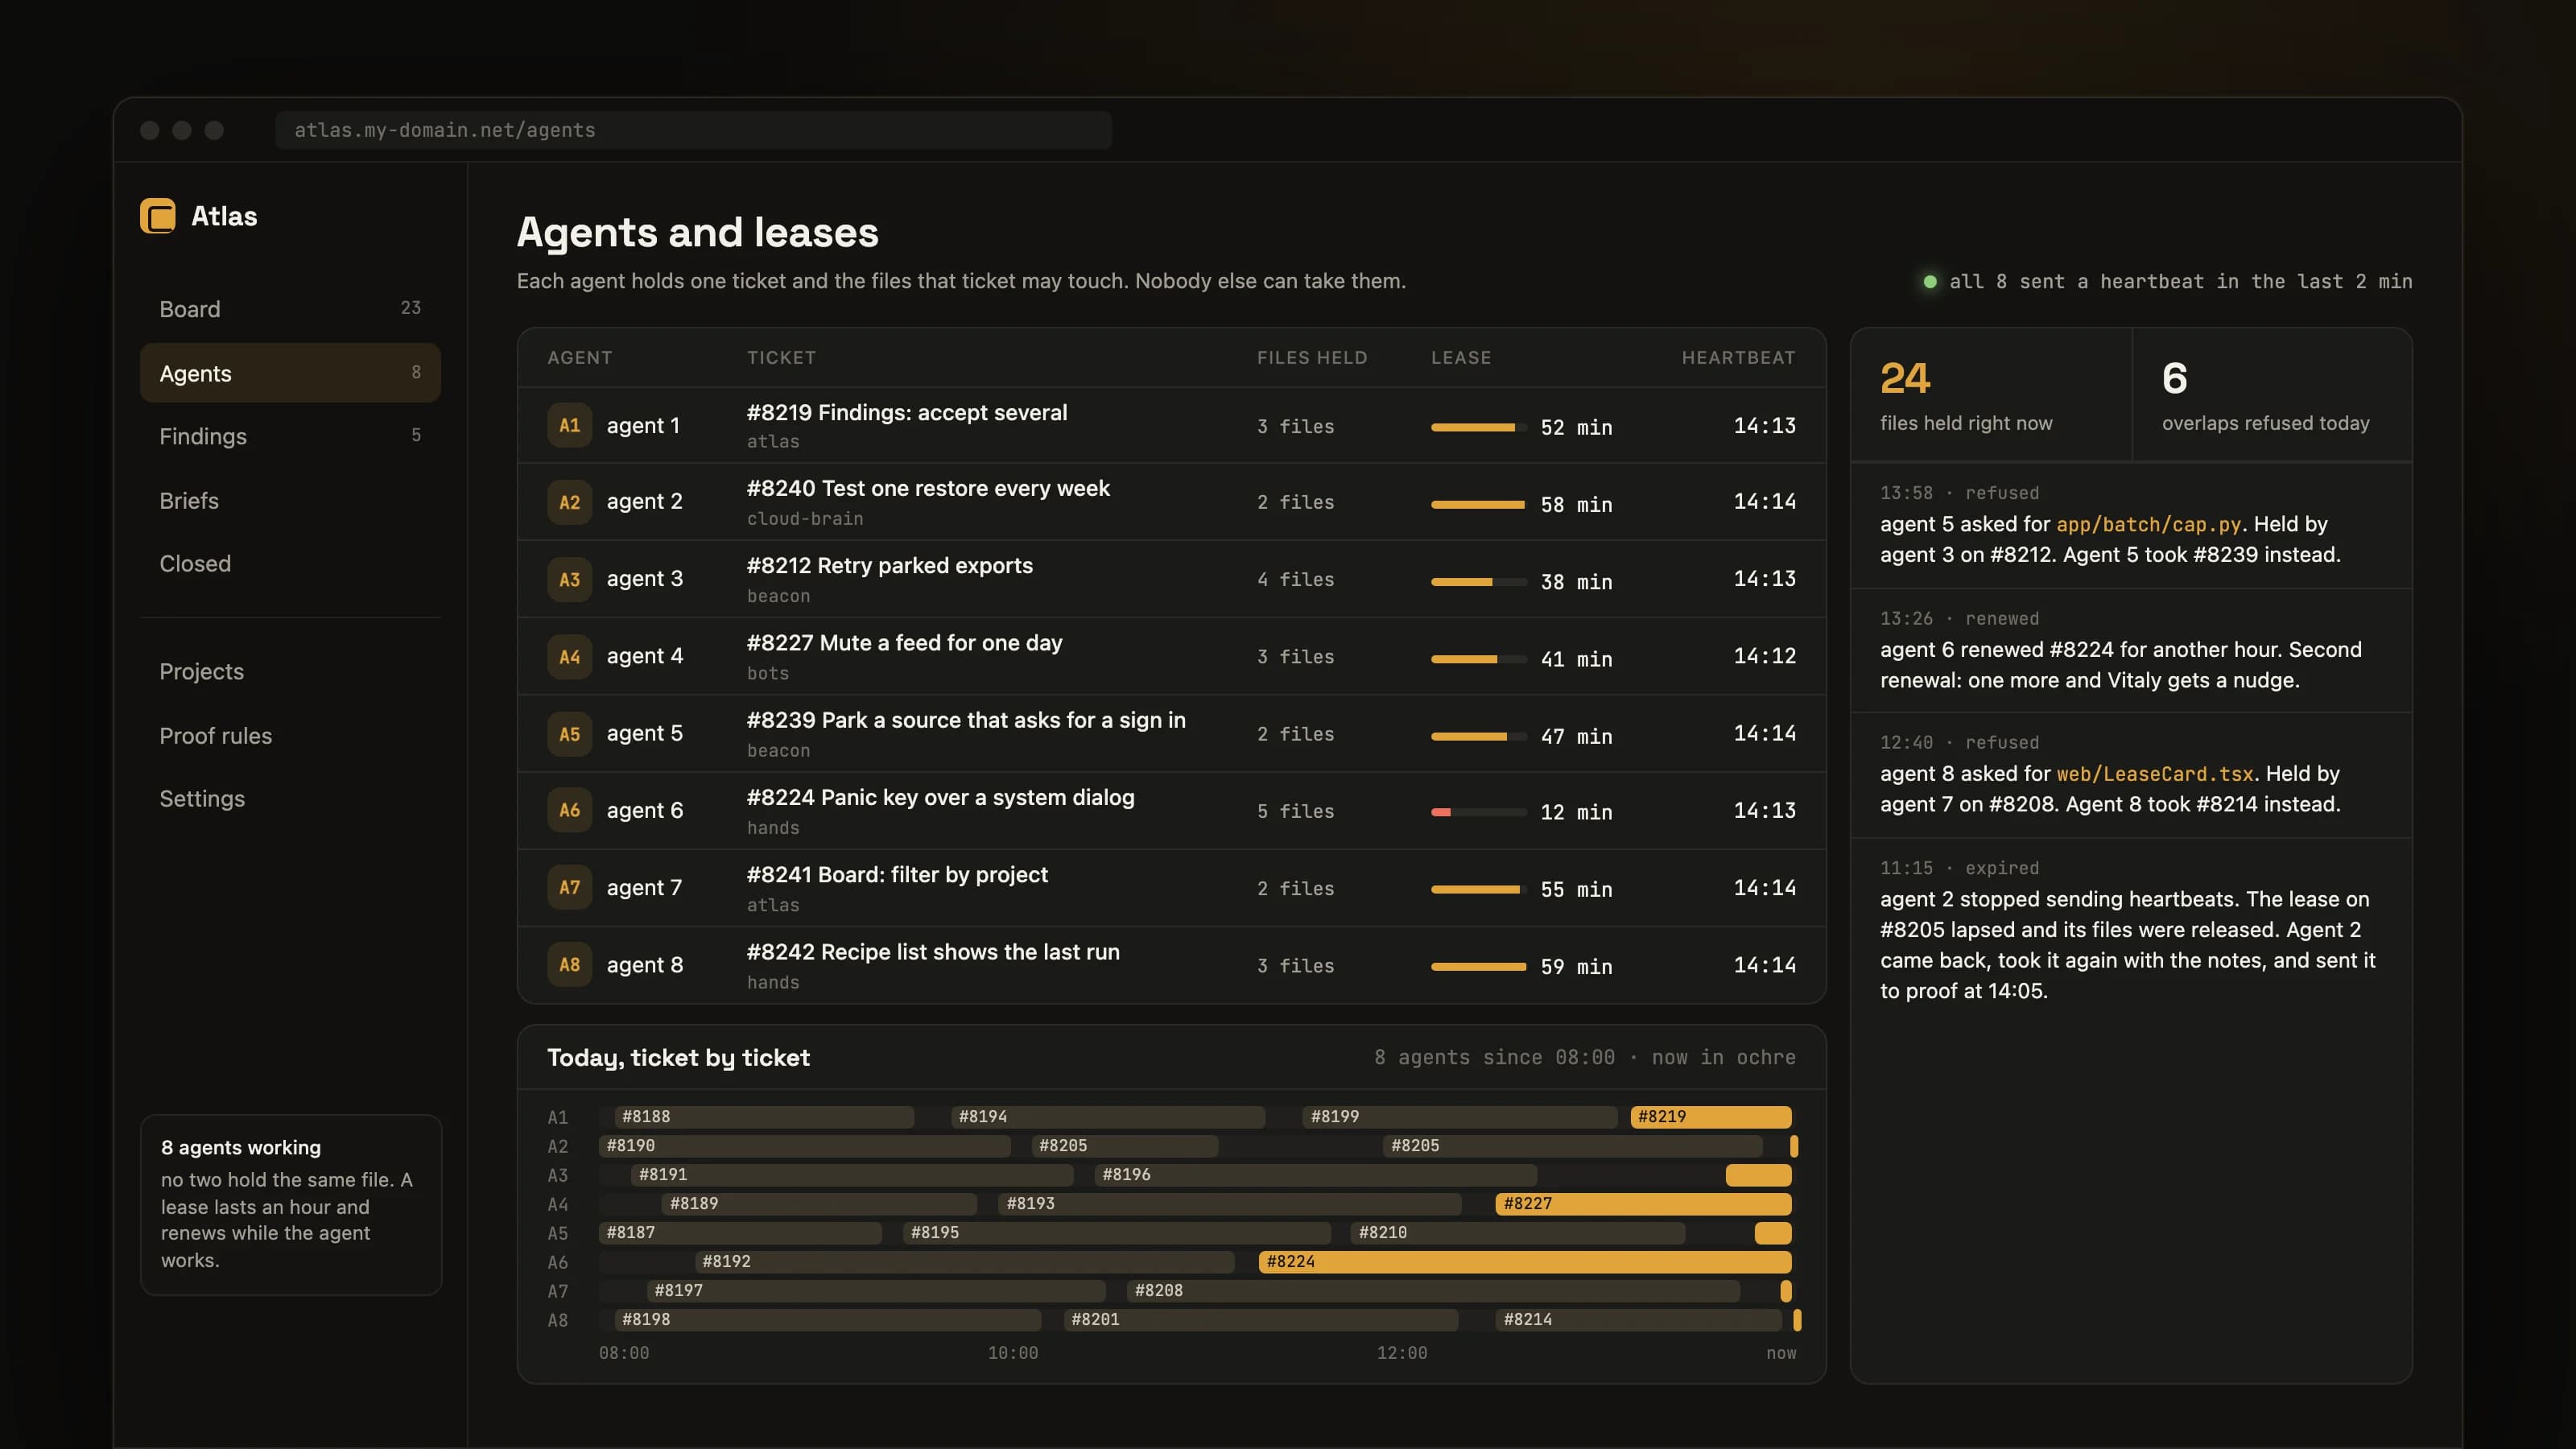The width and height of the screenshot is (2576, 1449).
Task: Open the Closed section
Action: coord(290,563)
